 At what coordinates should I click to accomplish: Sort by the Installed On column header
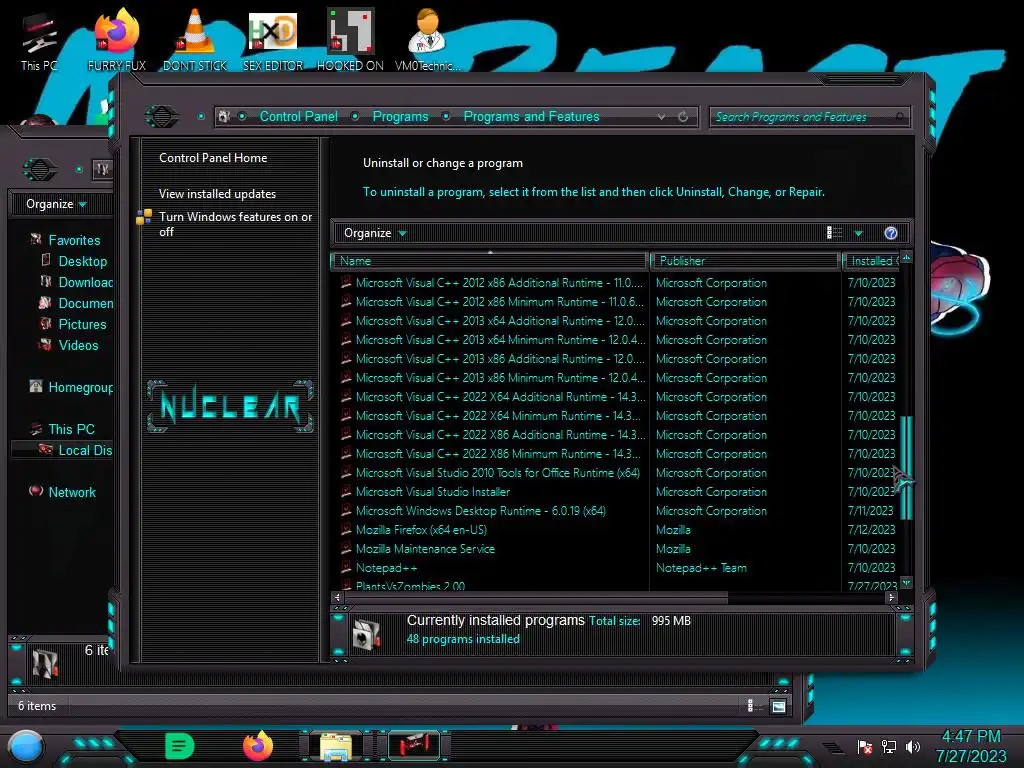[x=872, y=261]
